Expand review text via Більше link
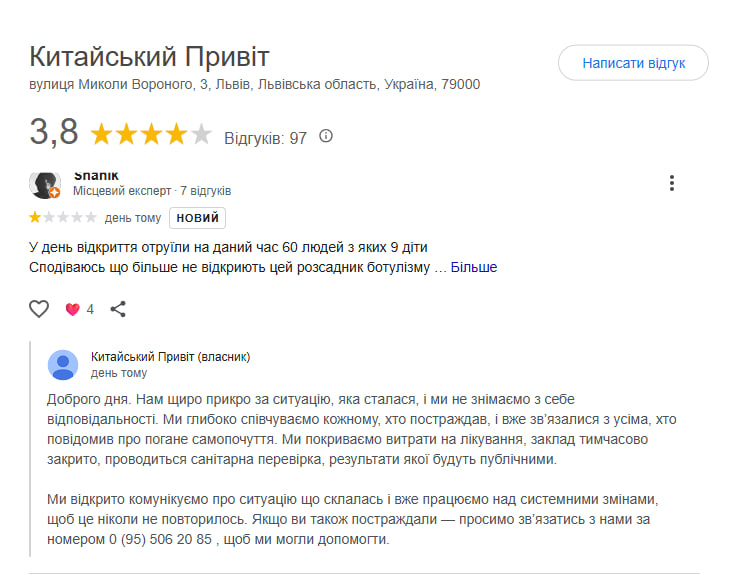750x576 pixels. 473,267
